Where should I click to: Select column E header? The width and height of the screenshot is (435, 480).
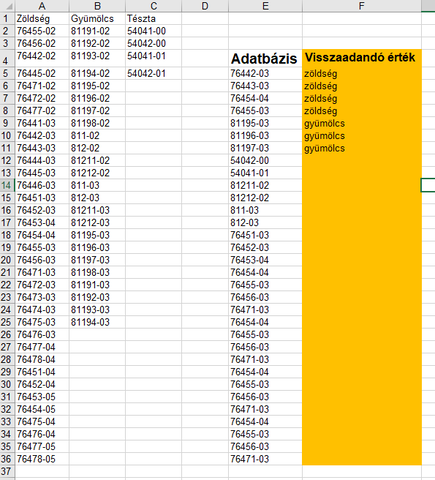pyautogui.click(x=265, y=6)
